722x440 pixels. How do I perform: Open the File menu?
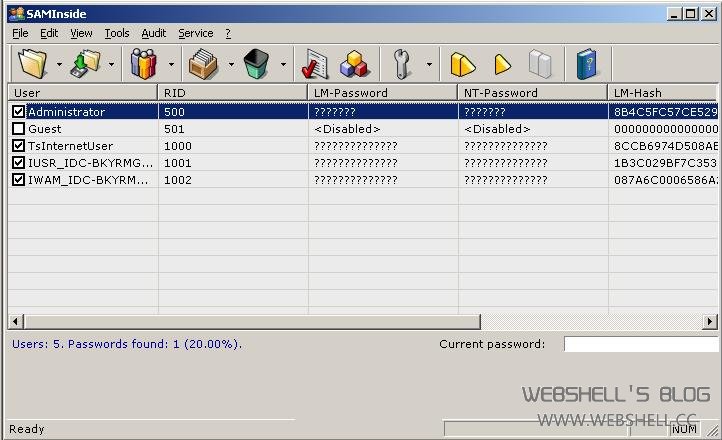(20, 33)
